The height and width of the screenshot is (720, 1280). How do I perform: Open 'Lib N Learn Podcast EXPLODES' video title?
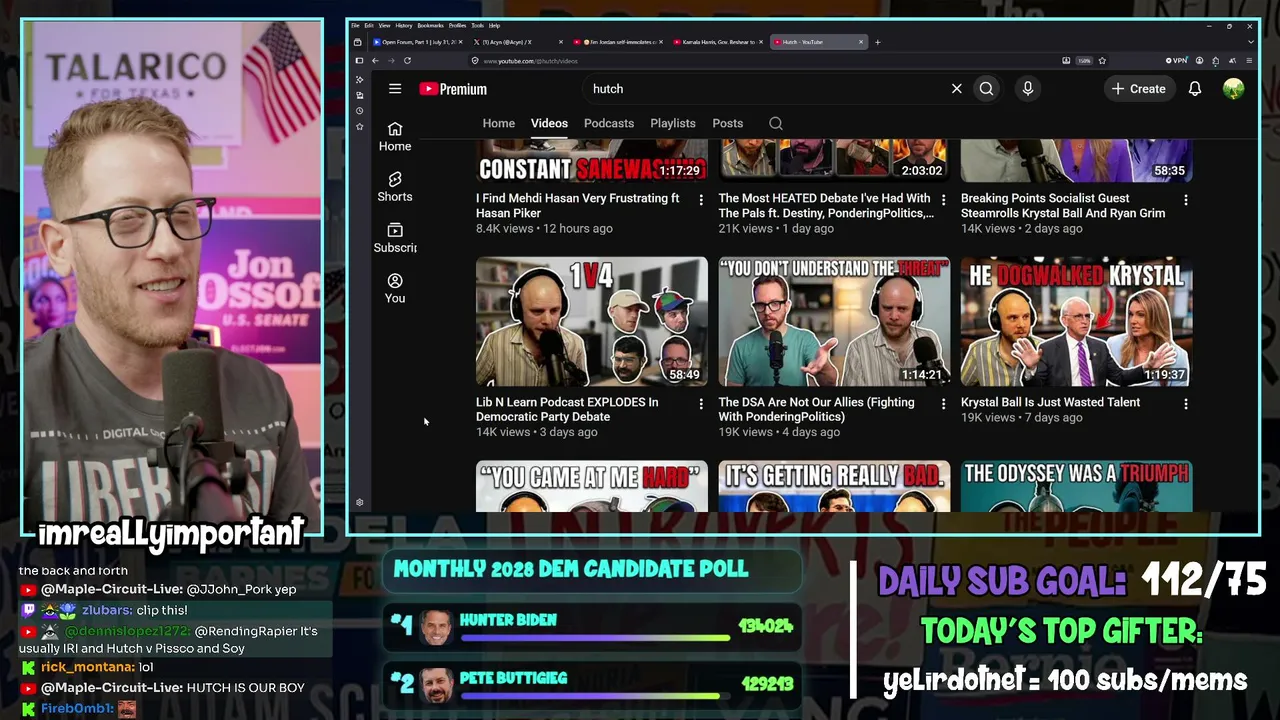pos(567,409)
